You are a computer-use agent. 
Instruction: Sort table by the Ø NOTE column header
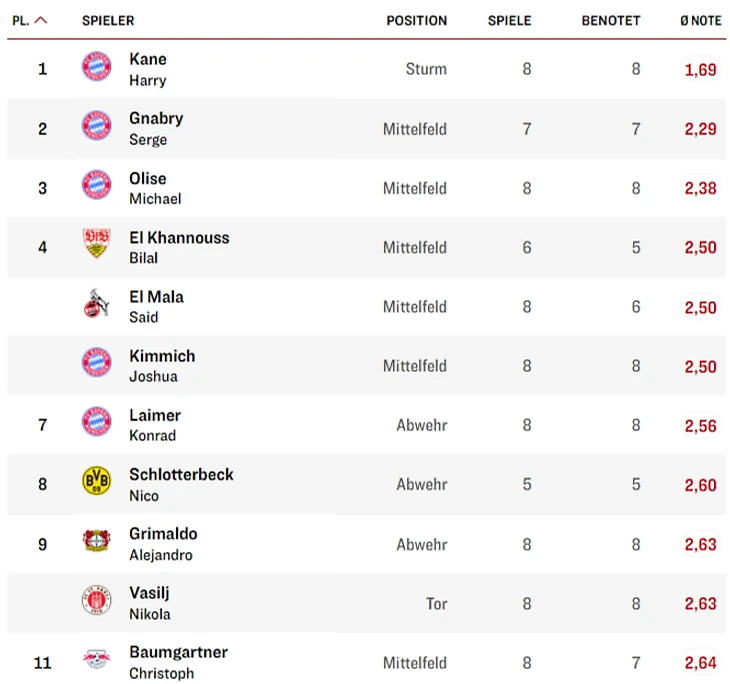tap(700, 20)
